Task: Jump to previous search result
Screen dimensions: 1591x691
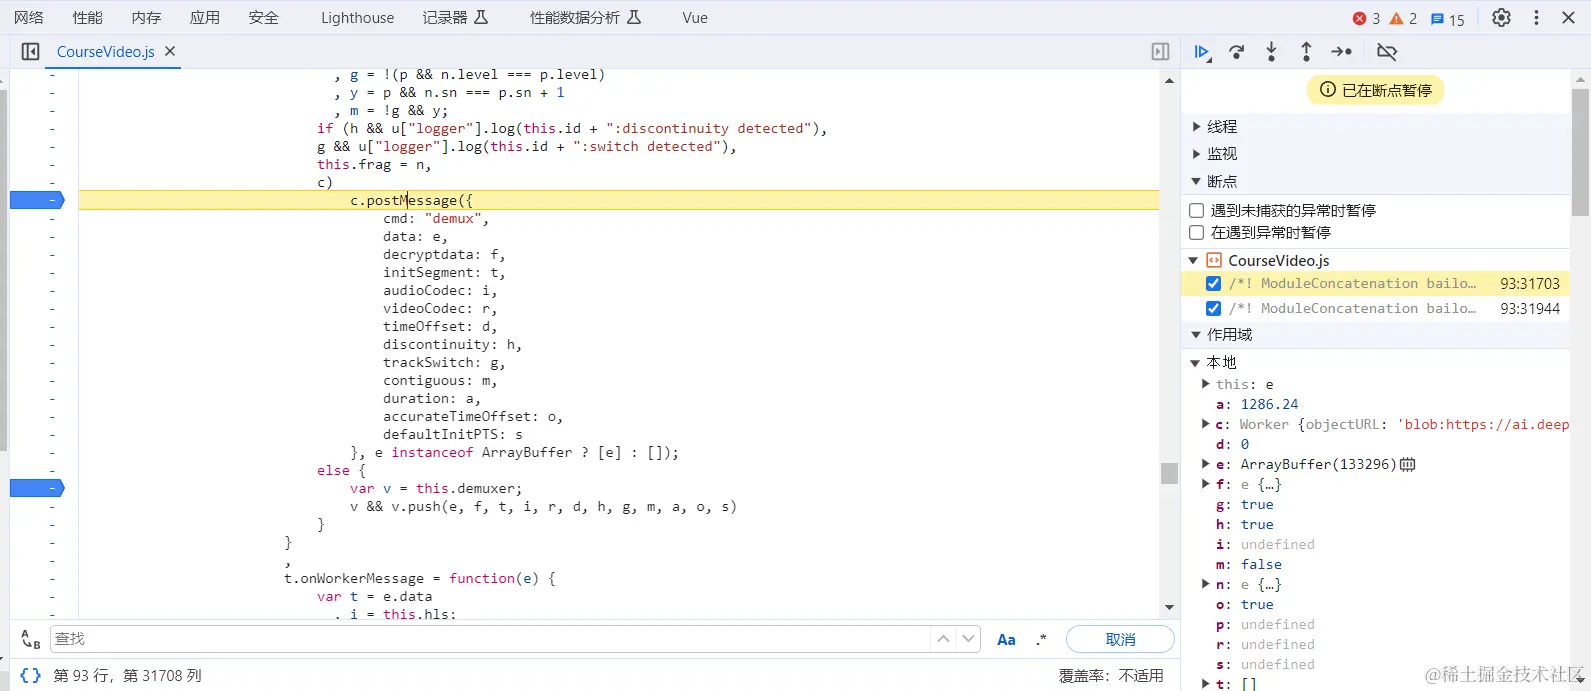Action: pos(943,639)
